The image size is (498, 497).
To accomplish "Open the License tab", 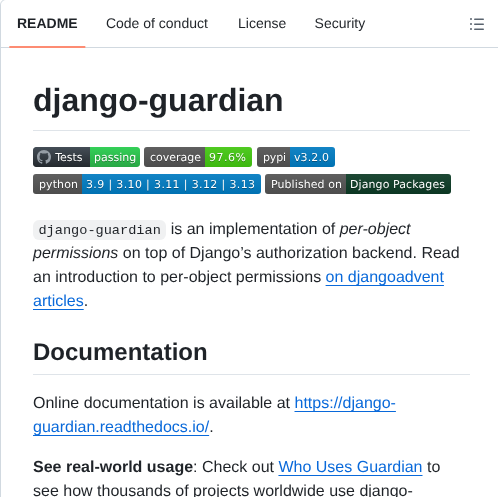I will (x=262, y=24).
